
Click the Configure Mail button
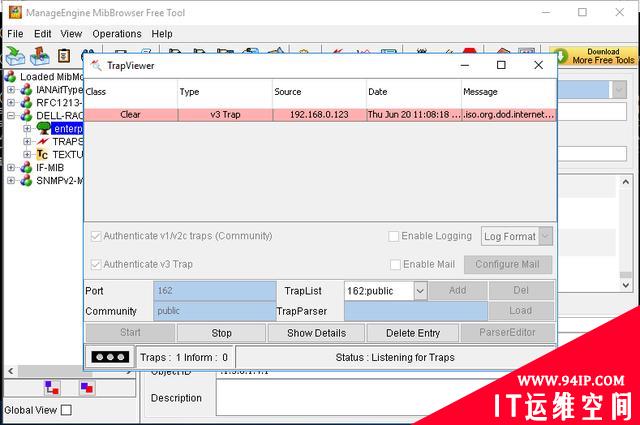pos(508,265)
